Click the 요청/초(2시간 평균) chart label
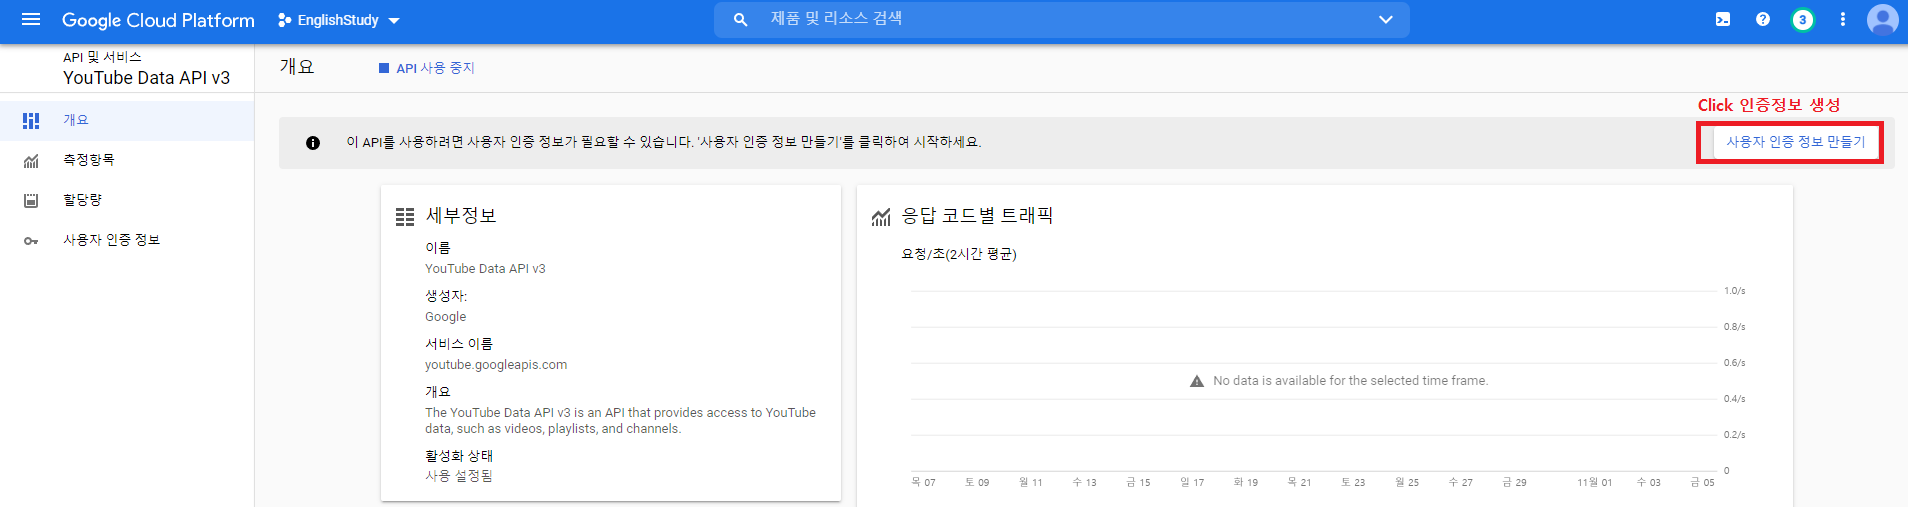Viewport: 1908px width, 508px height. point(959,254)
